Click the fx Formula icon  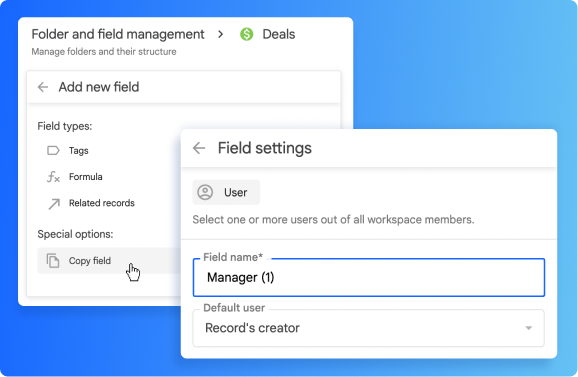coord(53,177)
